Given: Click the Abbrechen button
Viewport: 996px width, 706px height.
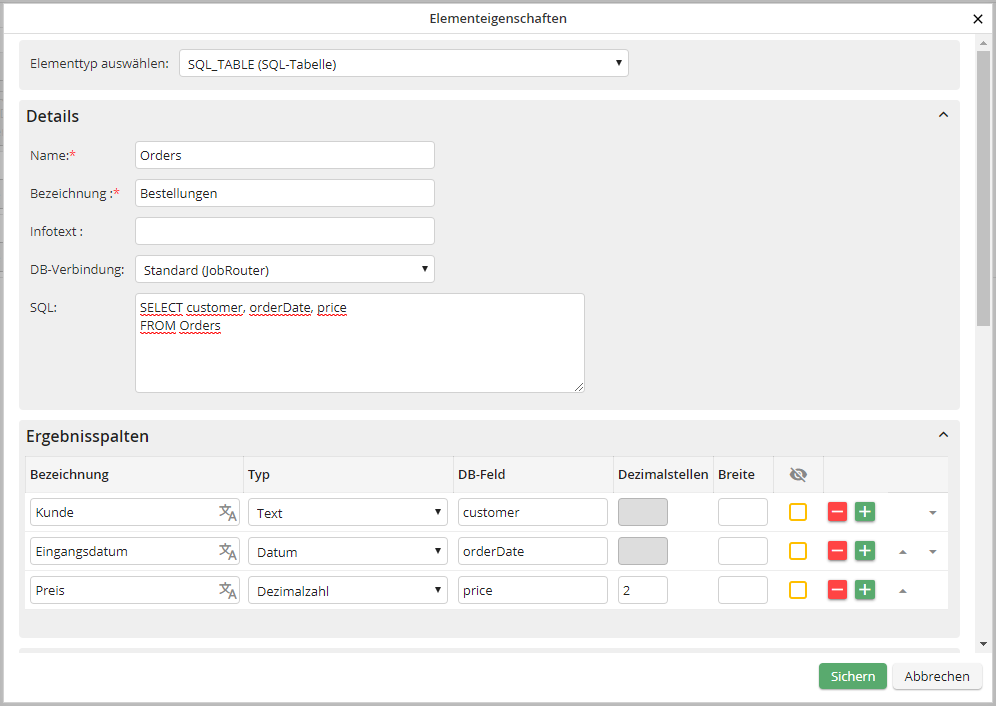Looking at the screenshot, I should point(937,676).
